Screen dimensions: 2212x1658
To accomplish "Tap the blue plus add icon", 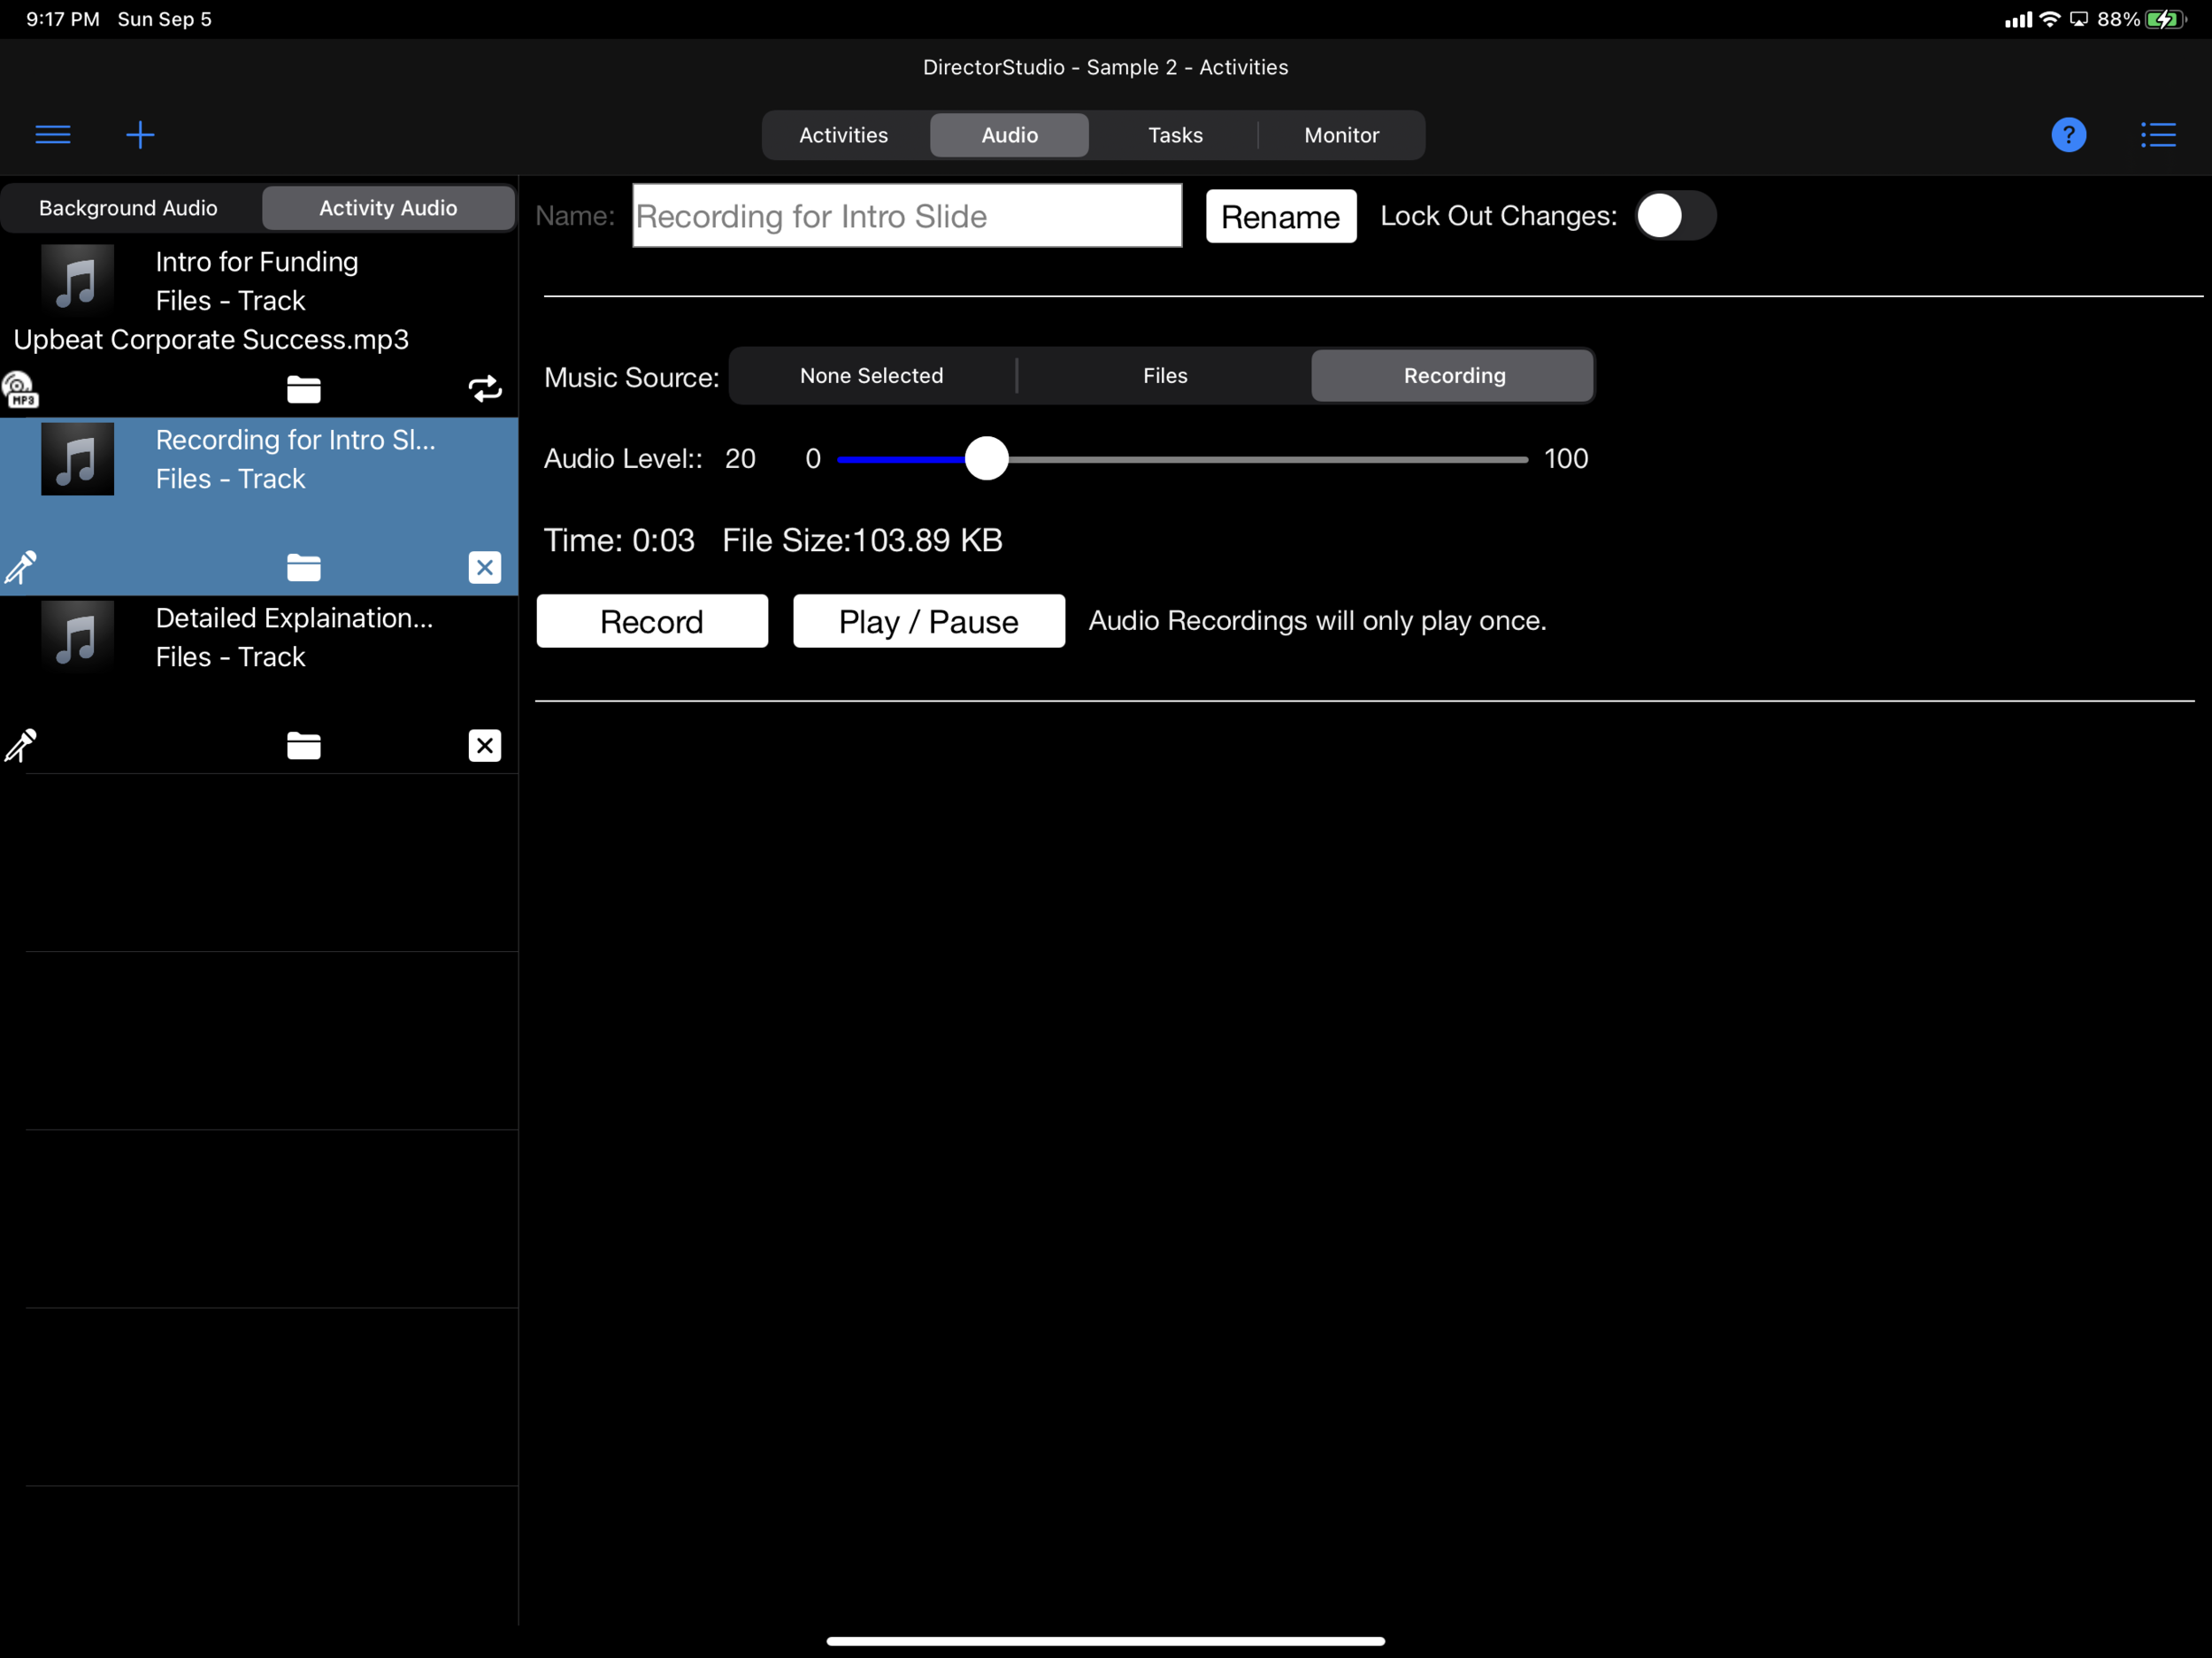I will [140, 134].
